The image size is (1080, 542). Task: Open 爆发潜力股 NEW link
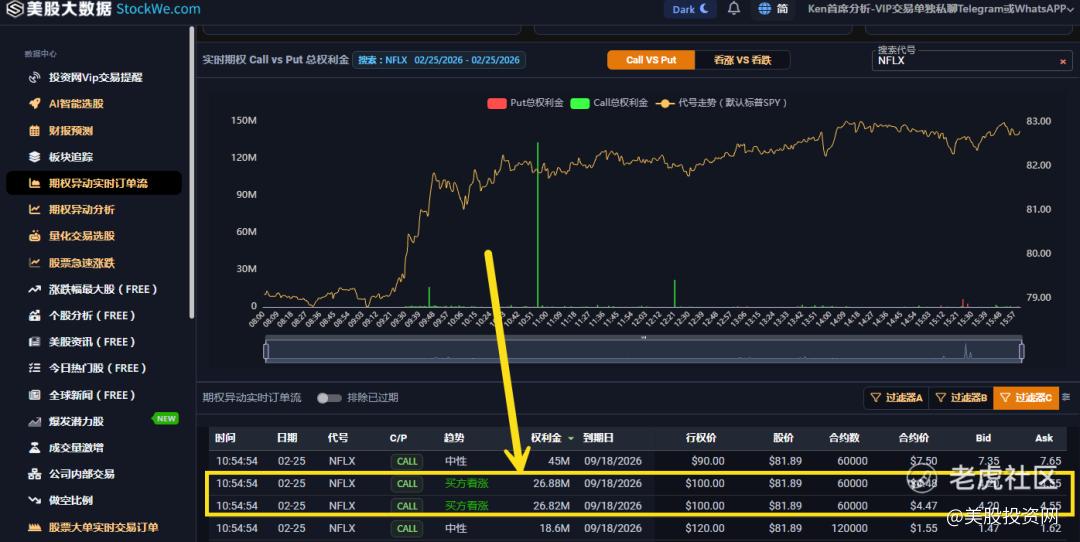pos(76,421)
